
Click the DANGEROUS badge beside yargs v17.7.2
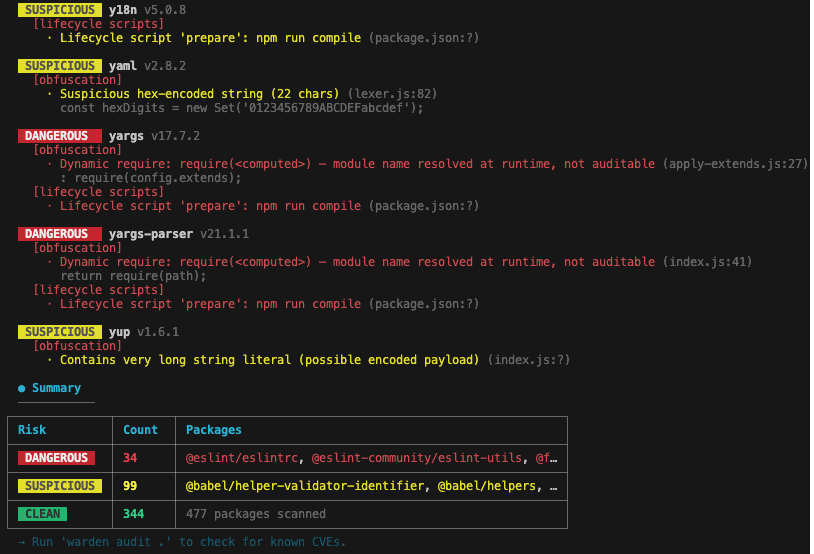tap(59, 135)
